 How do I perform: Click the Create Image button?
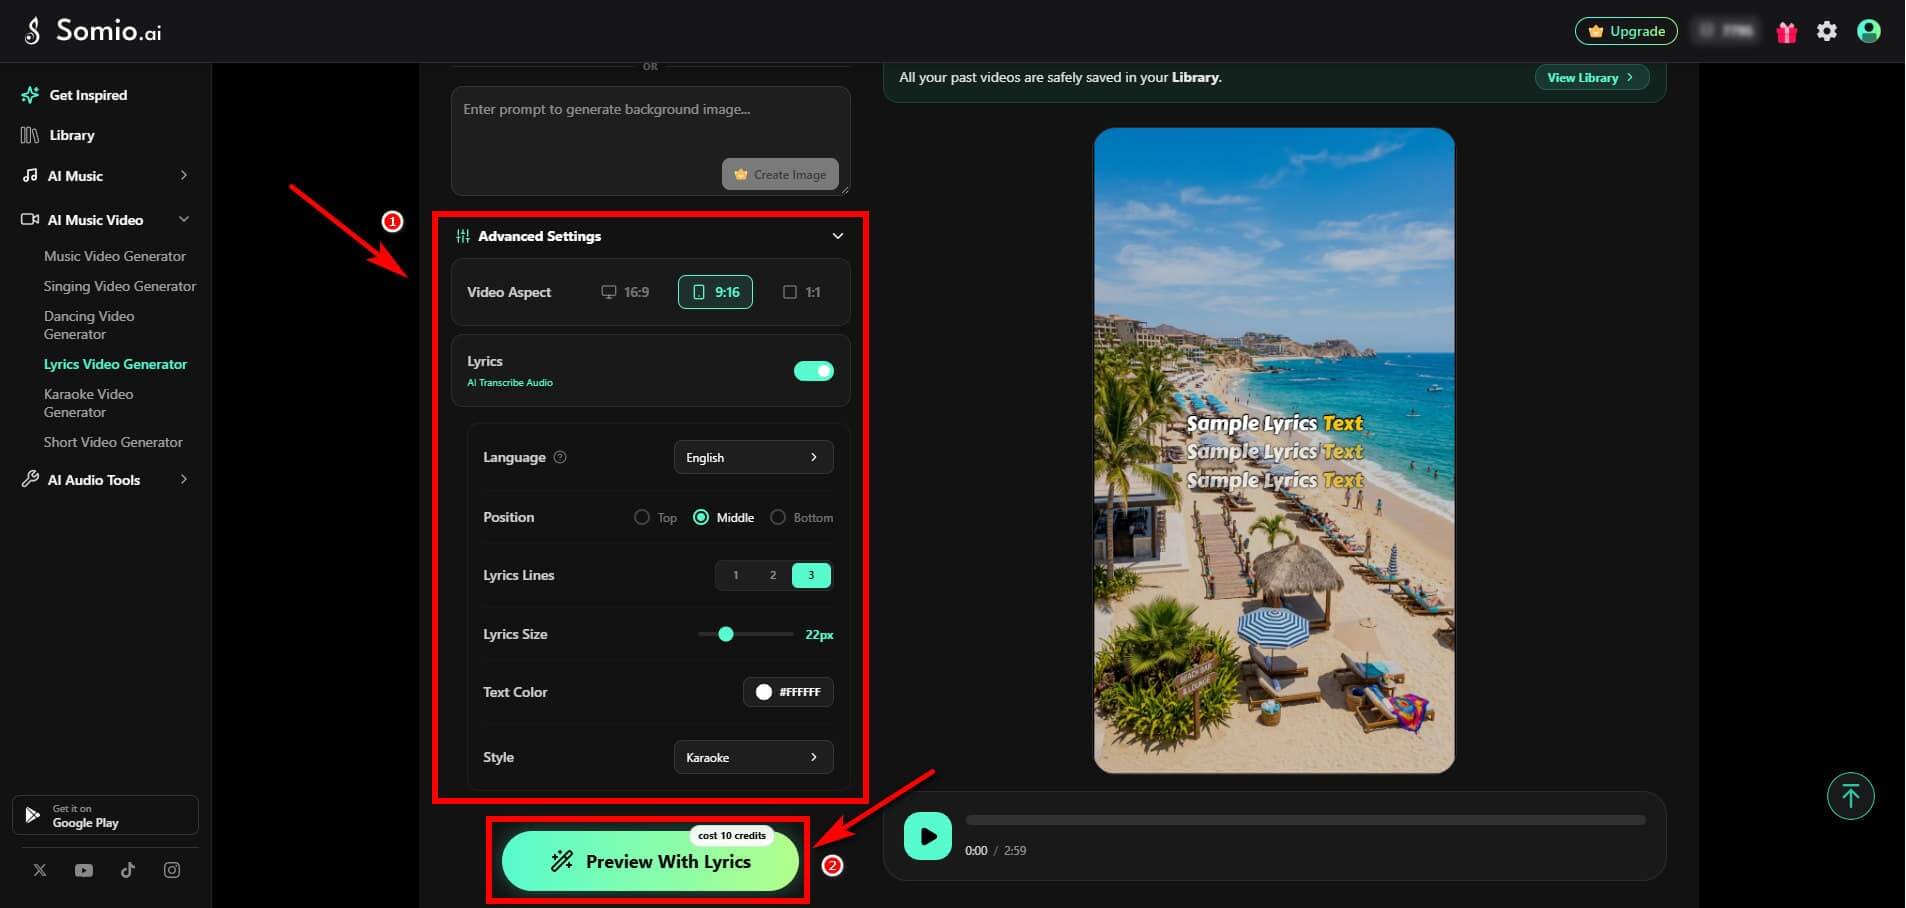[x=780, y=174]
